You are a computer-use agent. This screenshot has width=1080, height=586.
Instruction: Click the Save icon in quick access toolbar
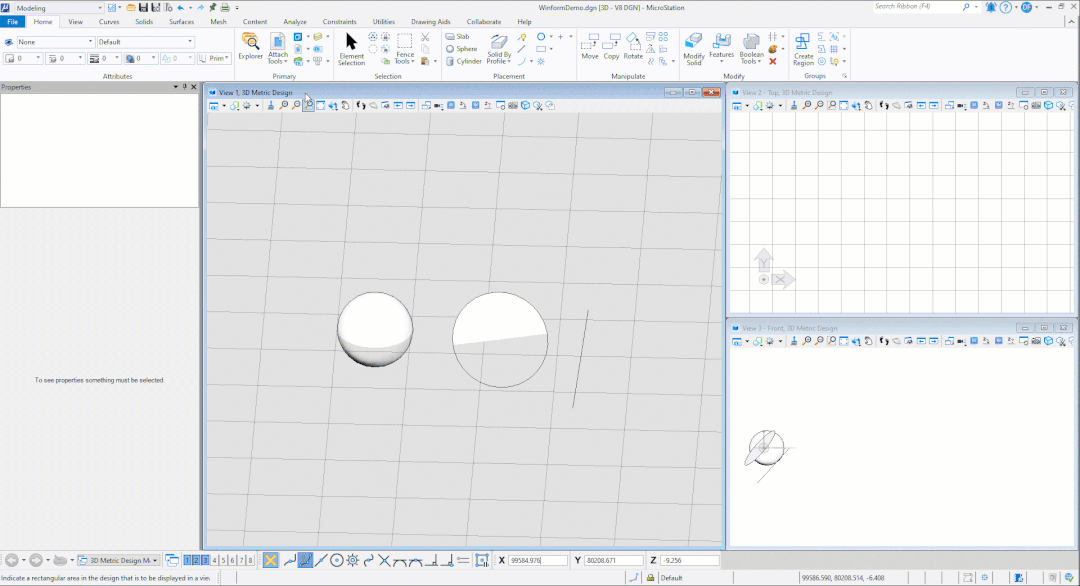click(x=143, y=8)
